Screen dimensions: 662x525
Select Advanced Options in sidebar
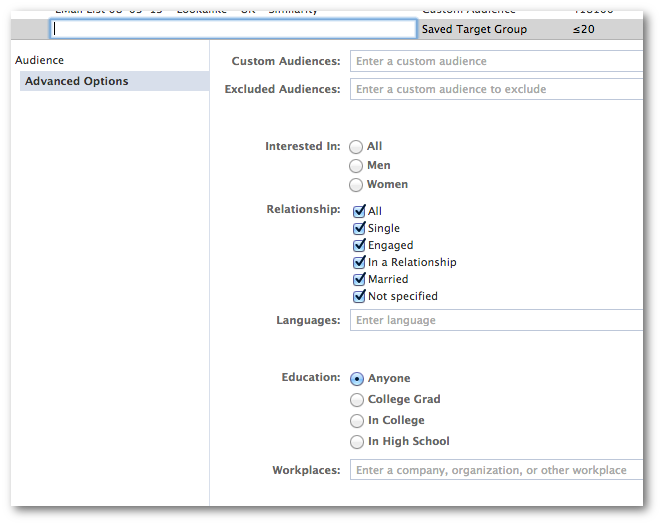coord(114,81)
